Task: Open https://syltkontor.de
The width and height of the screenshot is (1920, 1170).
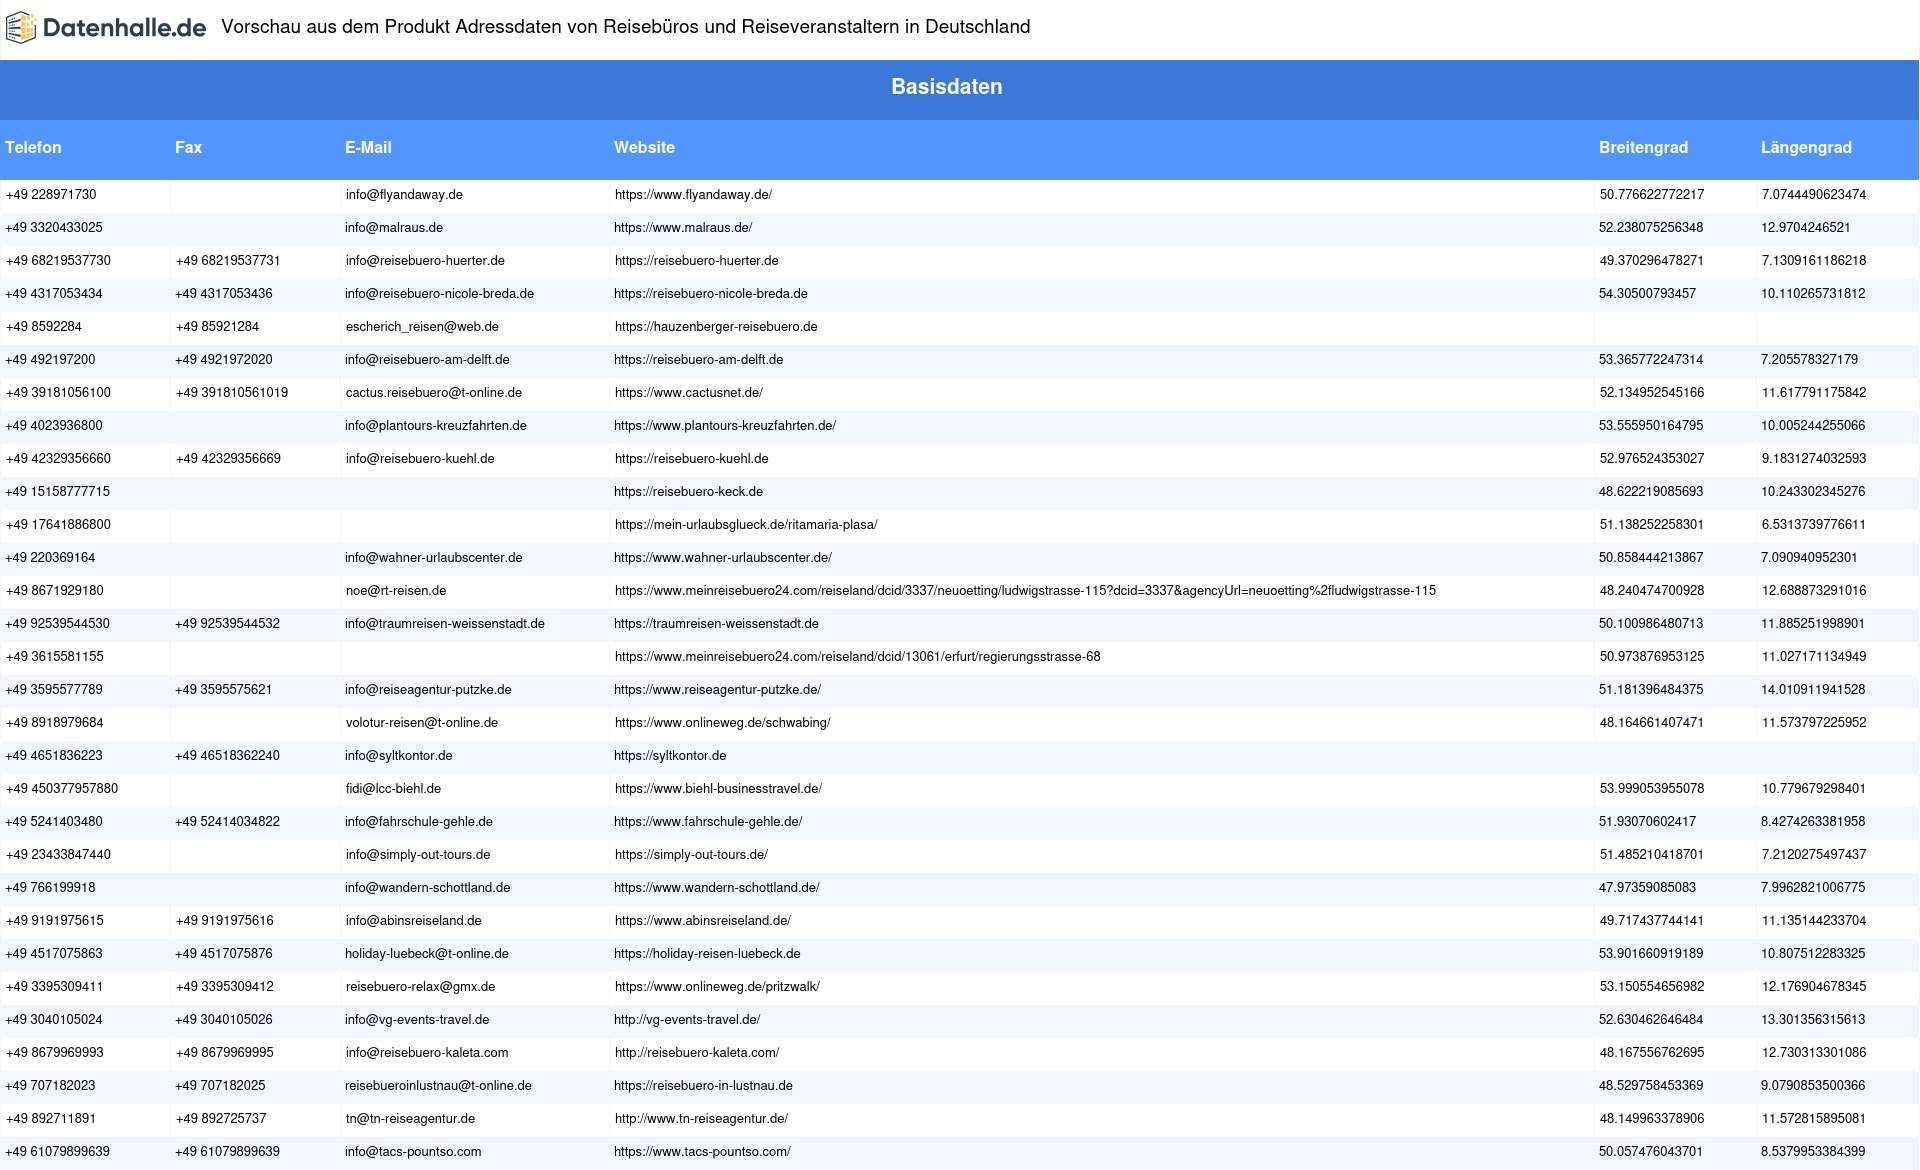Action: point(670,756)
